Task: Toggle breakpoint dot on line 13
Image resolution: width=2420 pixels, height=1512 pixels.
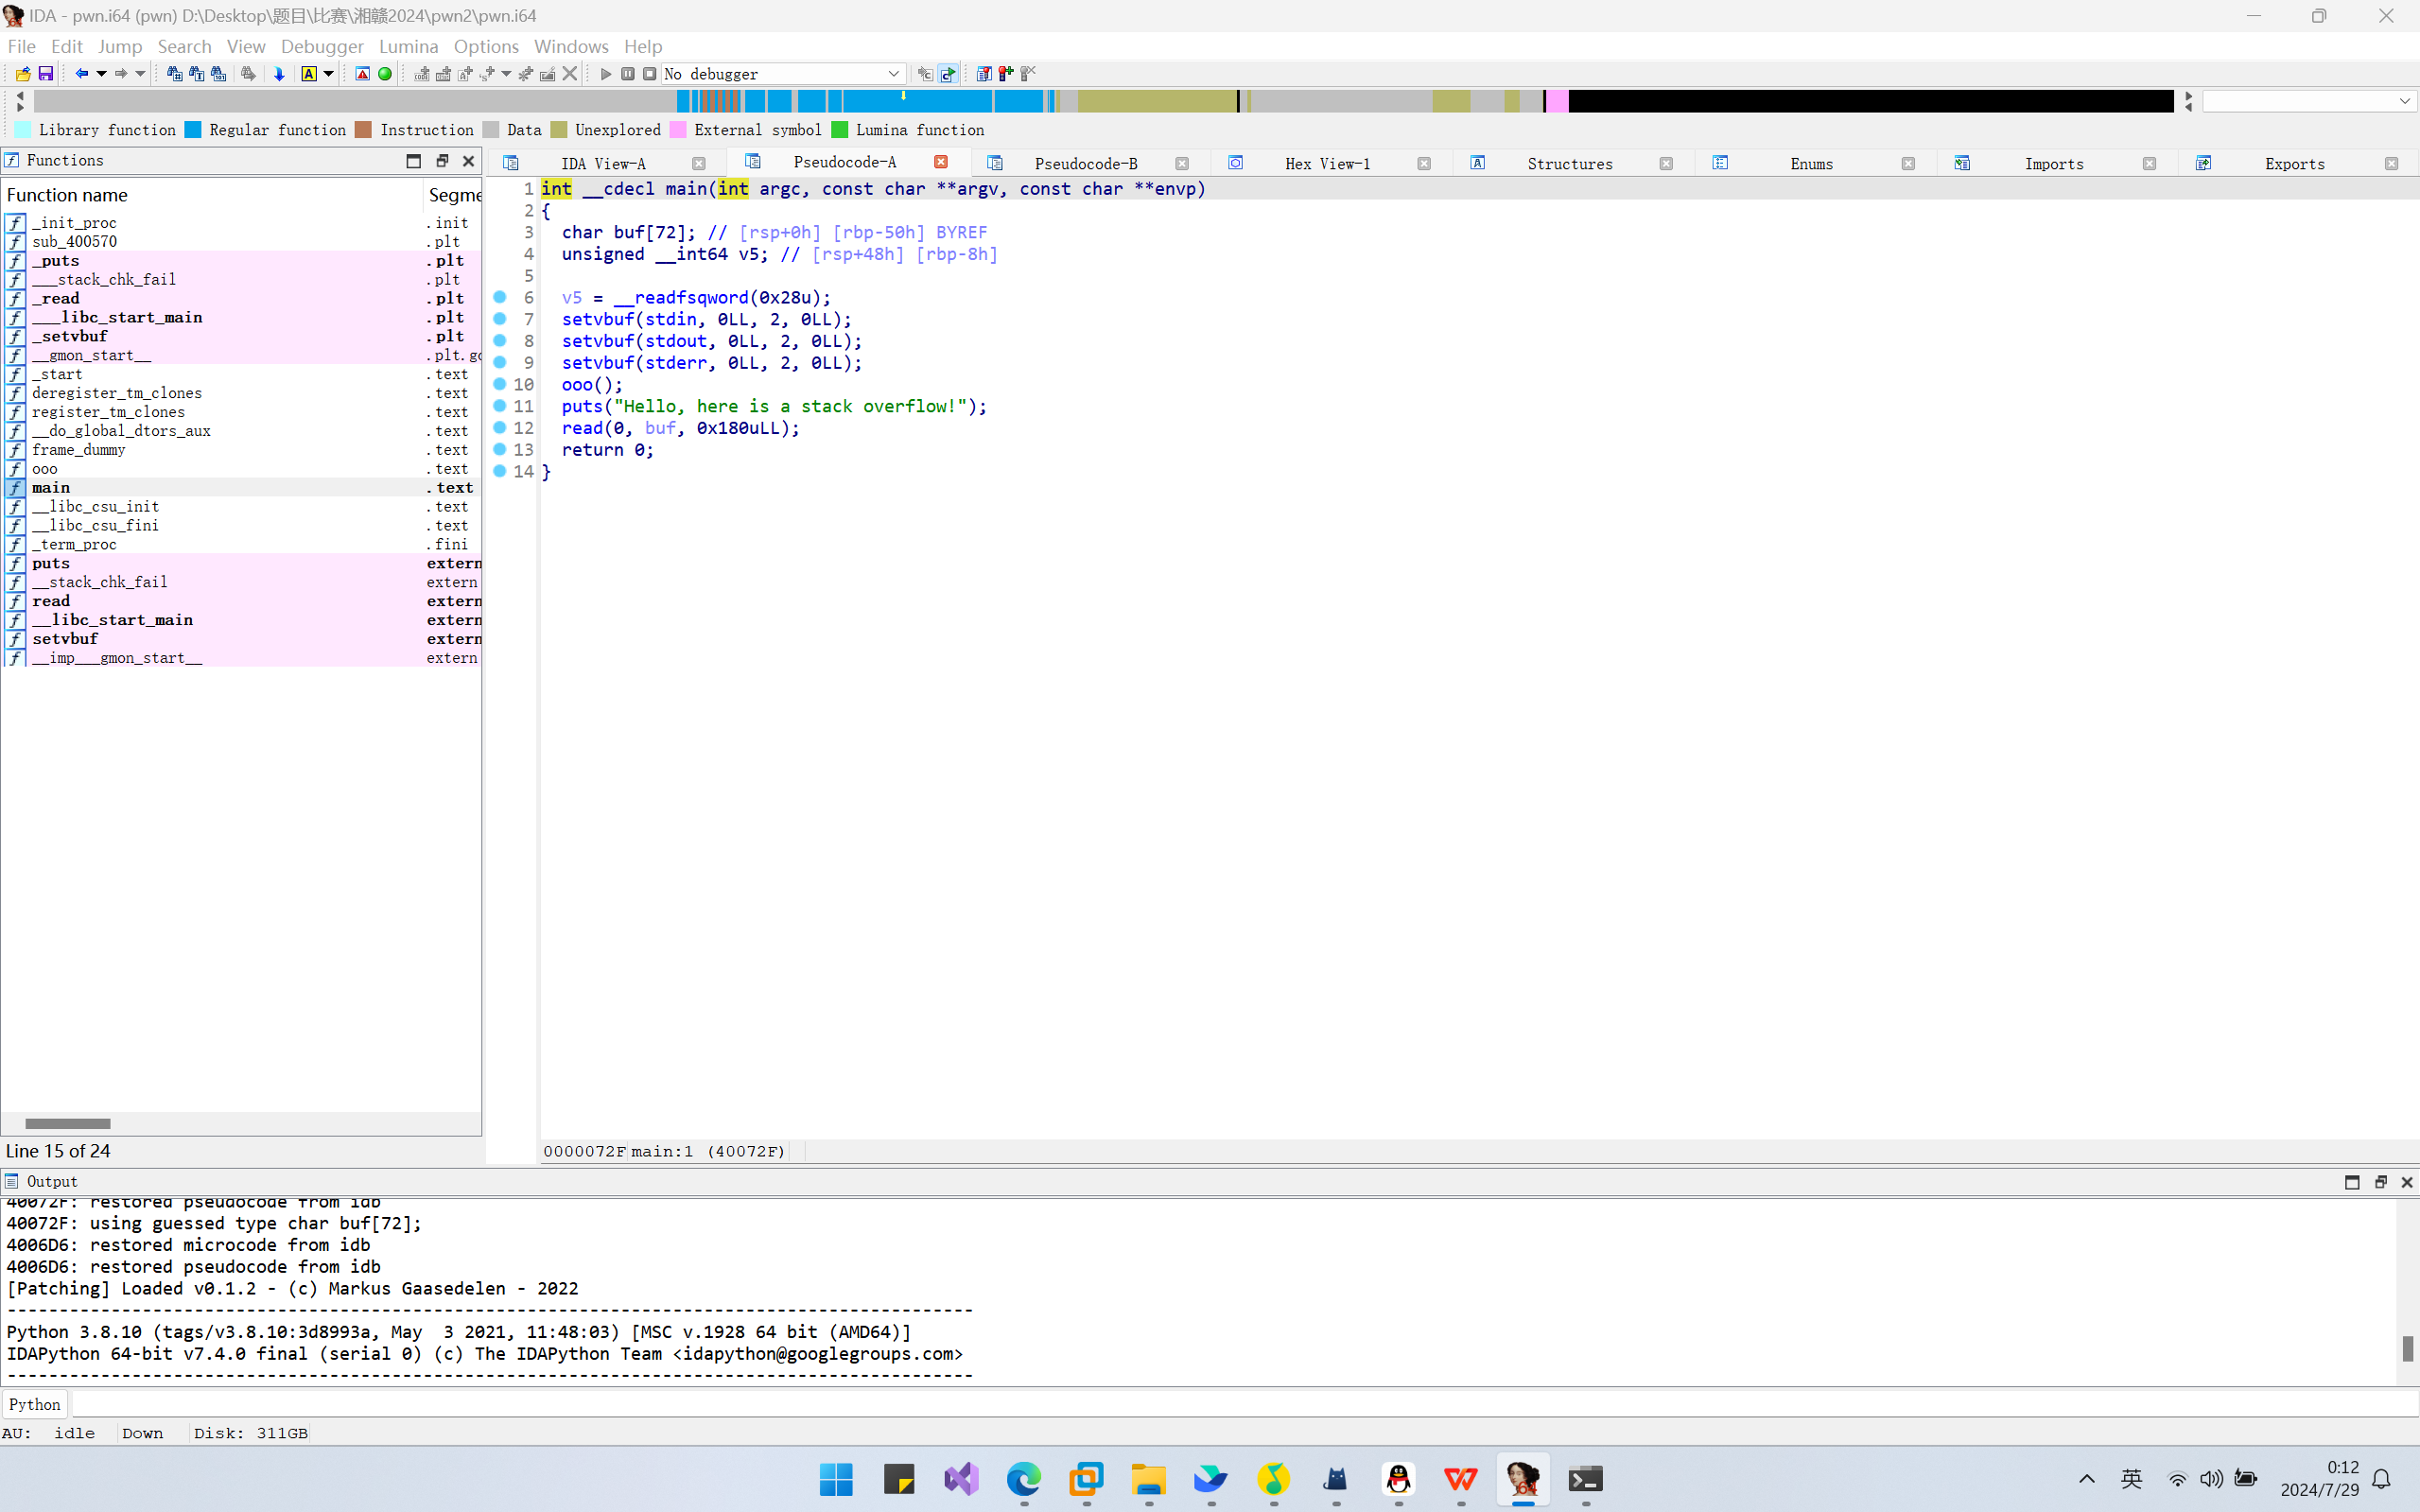Action: pyautogui.click(x=500, y=450)
